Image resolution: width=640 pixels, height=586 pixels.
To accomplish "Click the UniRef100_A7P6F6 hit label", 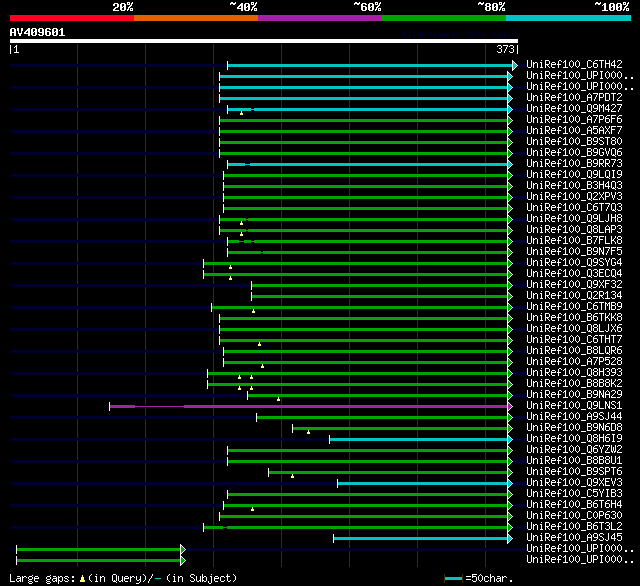I will point(574,120).
